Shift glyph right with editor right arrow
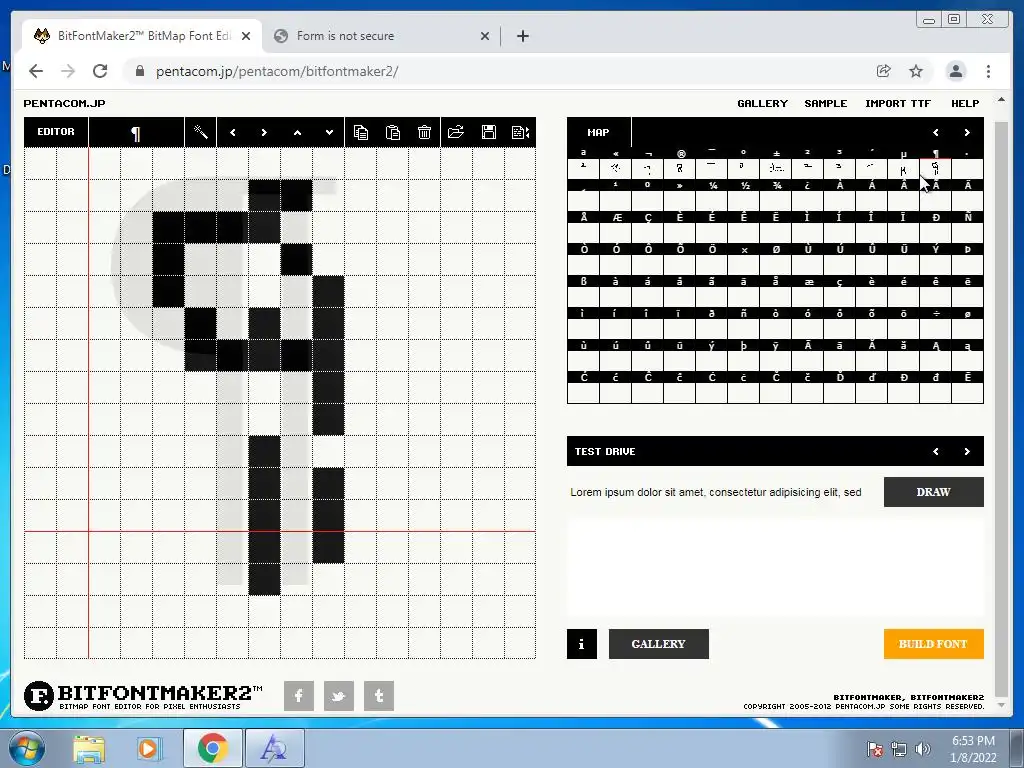This screenshot has height=768, width=1024. 264,133
